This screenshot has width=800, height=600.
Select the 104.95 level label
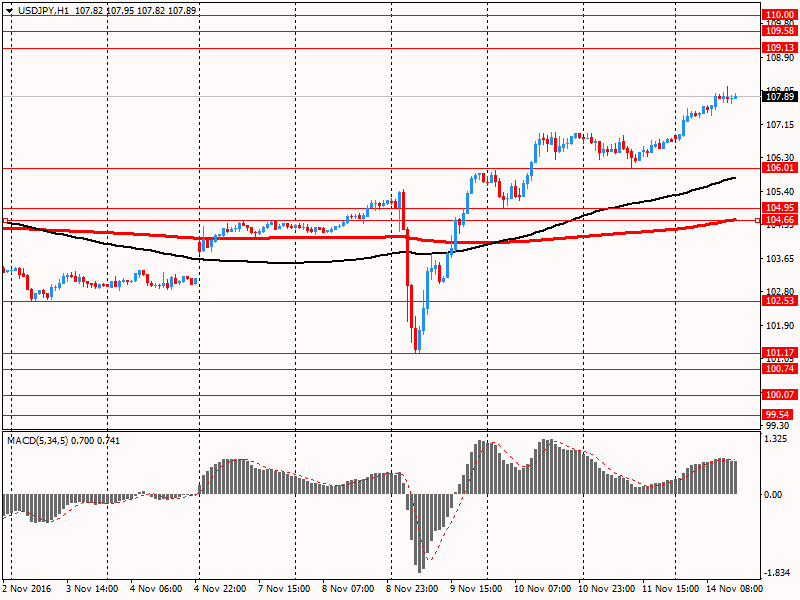(x=780, y=208)
